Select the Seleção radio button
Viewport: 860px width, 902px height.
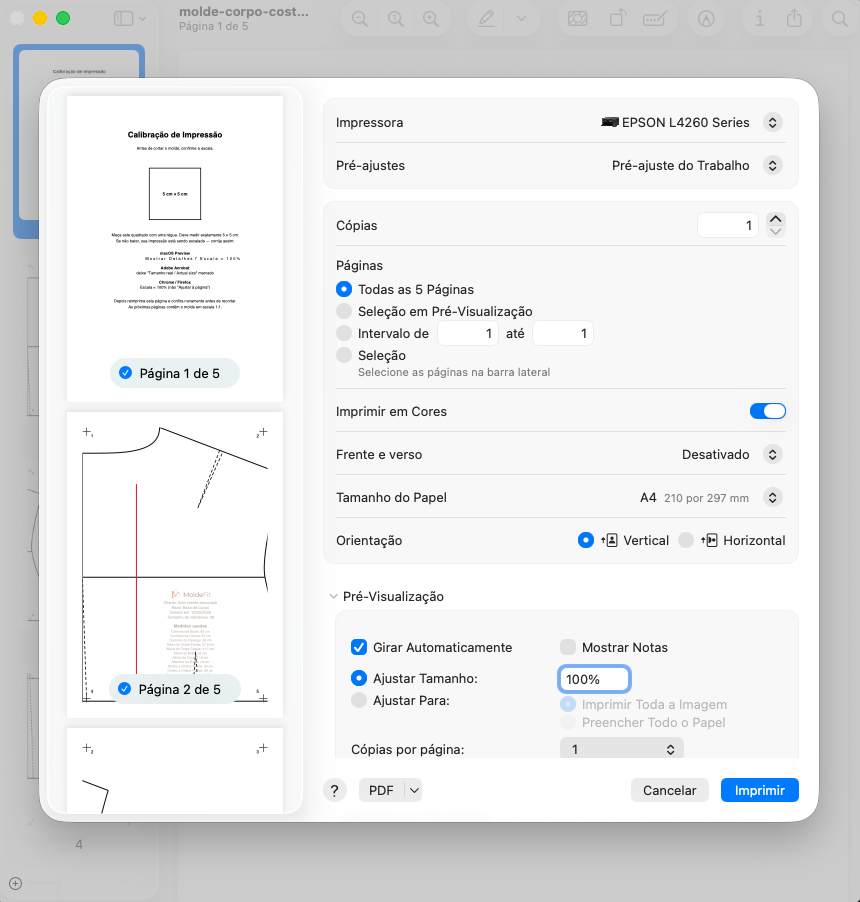[344, 355]
